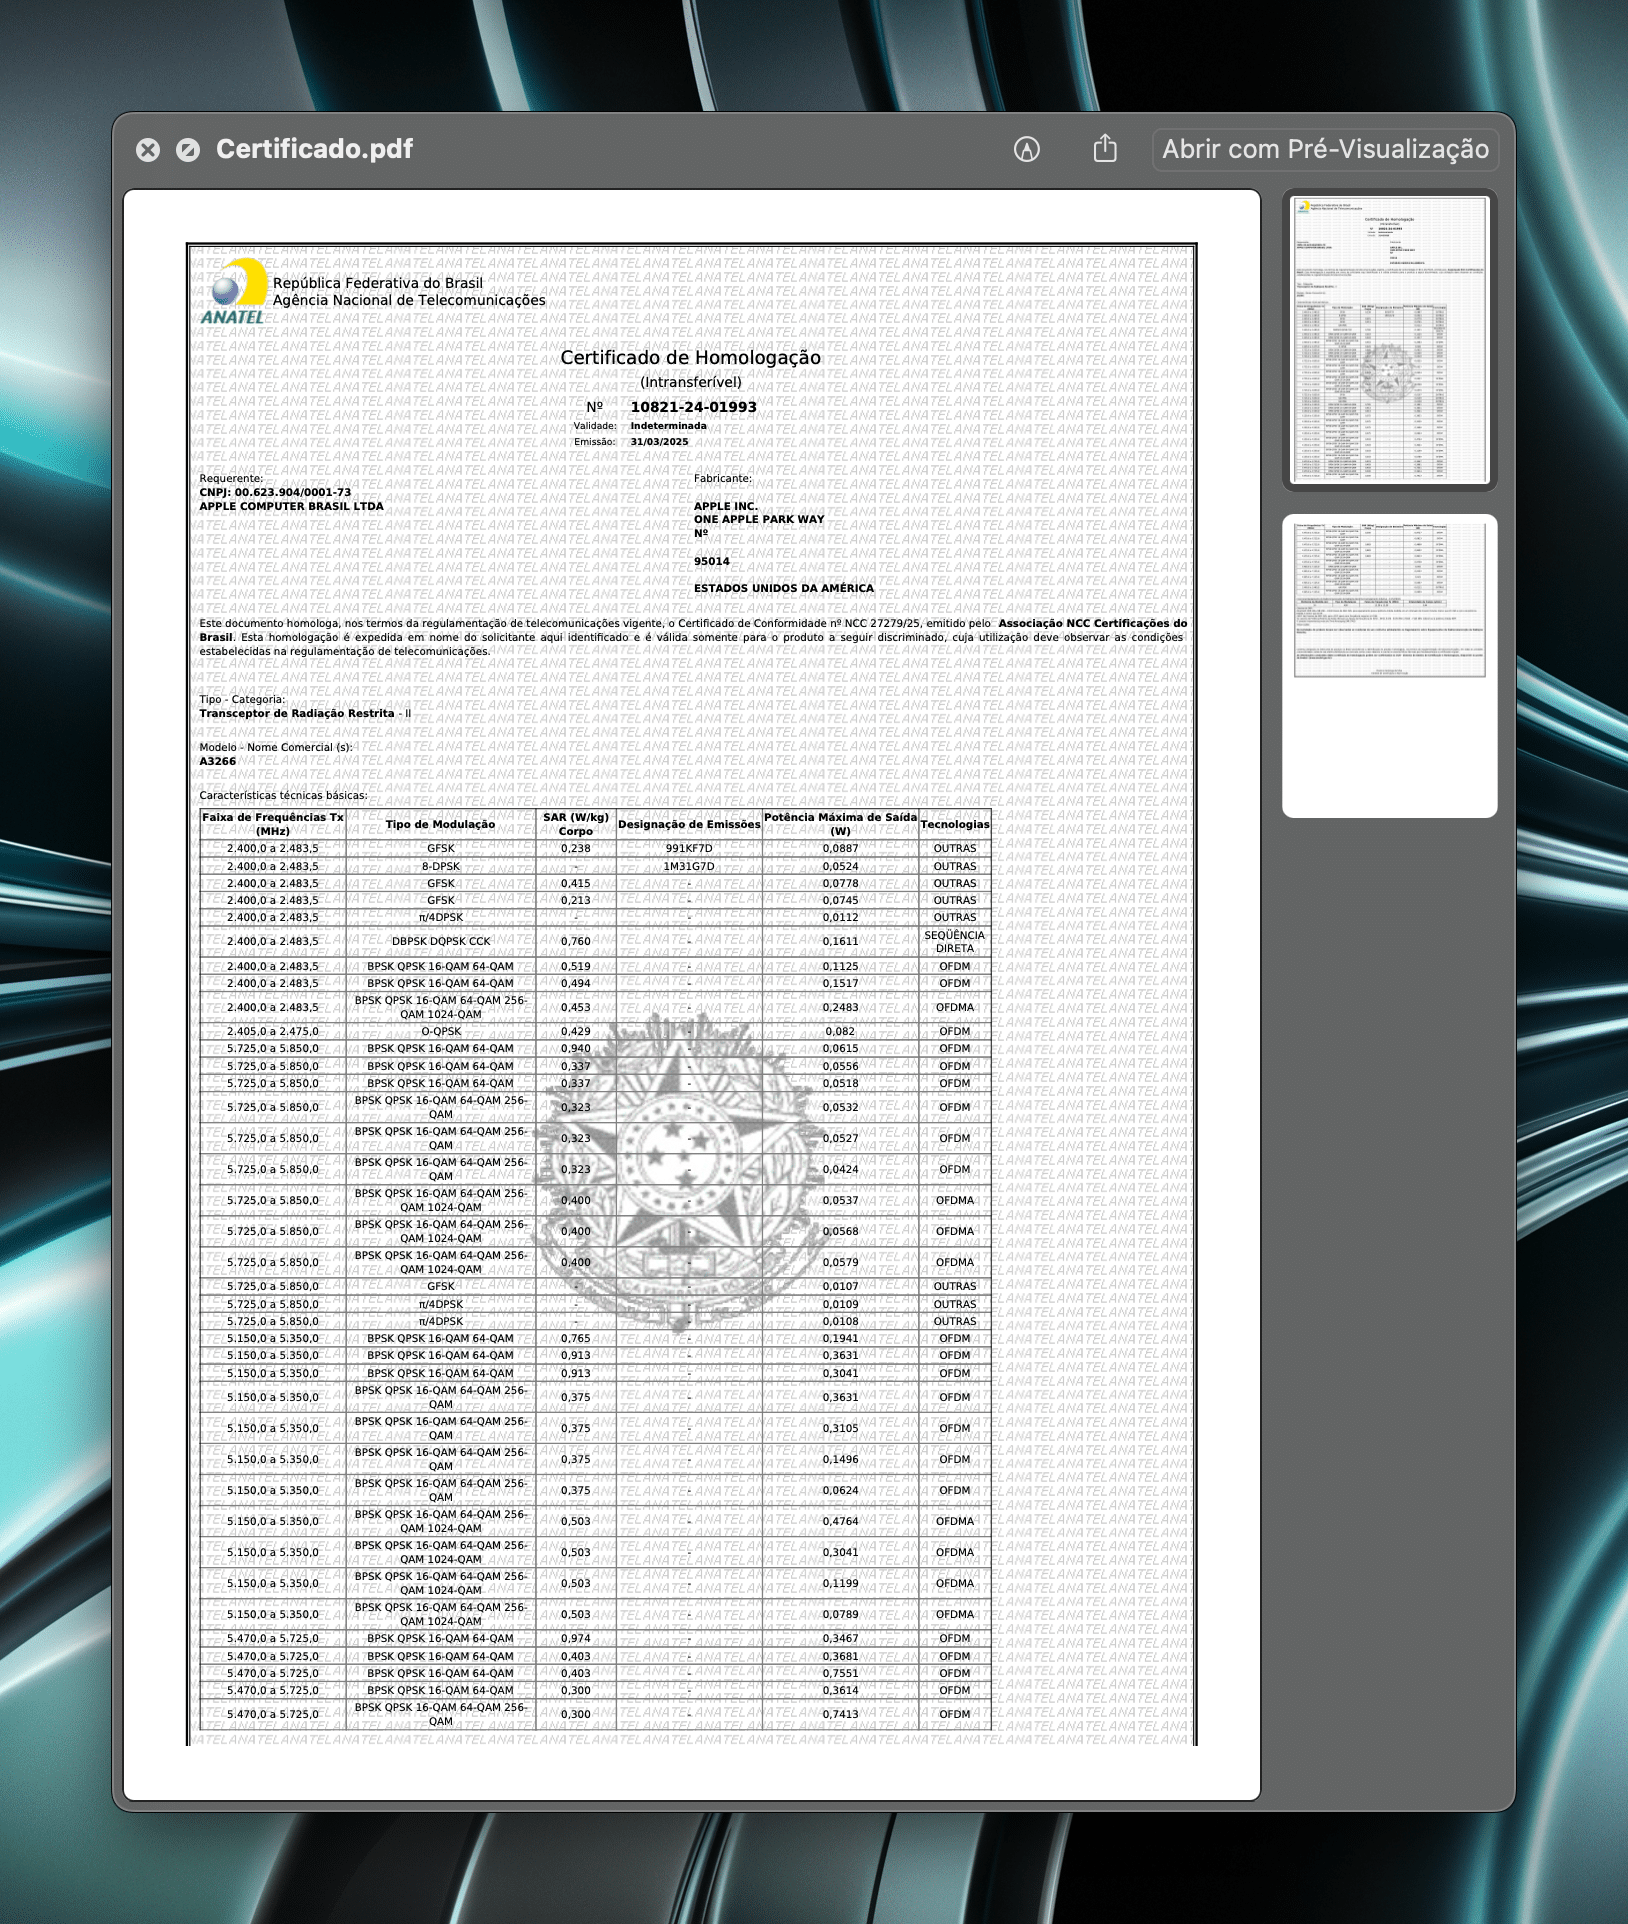Click power value 0,7551
1628x1924 pixels.
840,1673
